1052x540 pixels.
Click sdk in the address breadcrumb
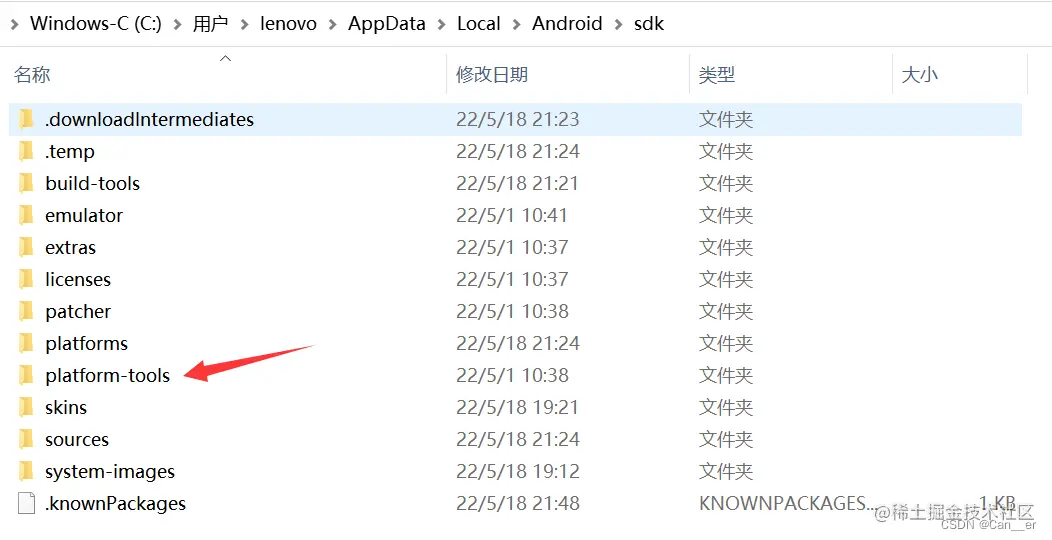(x=649, y=24)
